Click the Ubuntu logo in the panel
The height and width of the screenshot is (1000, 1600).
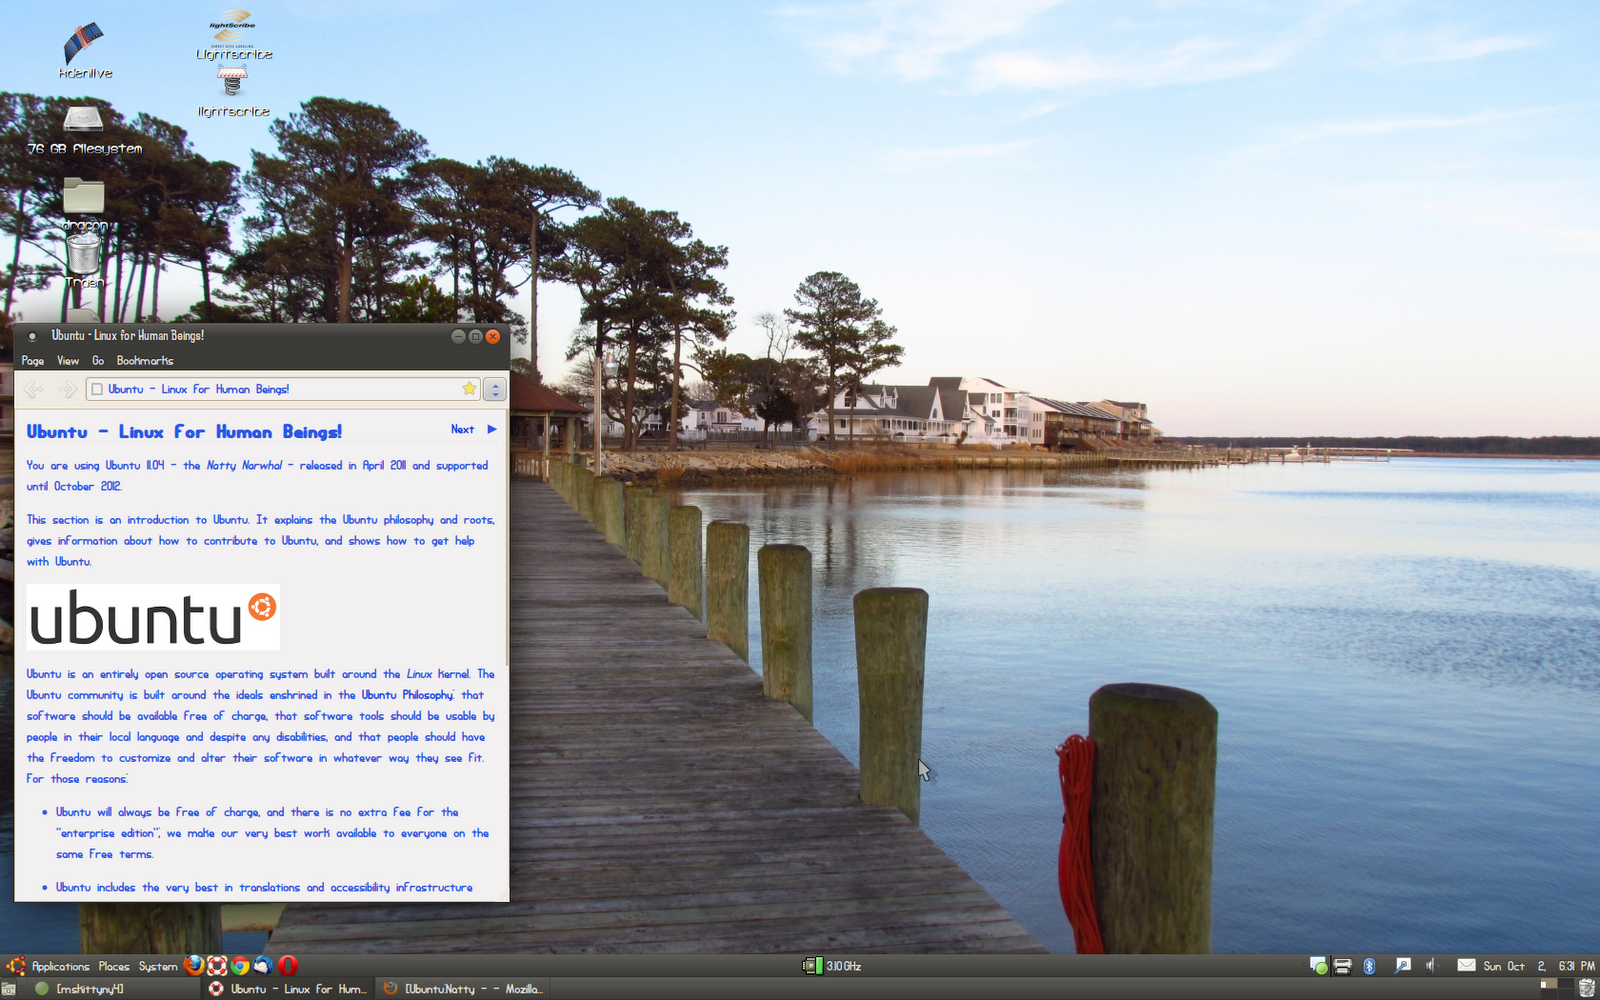(15, 966)
